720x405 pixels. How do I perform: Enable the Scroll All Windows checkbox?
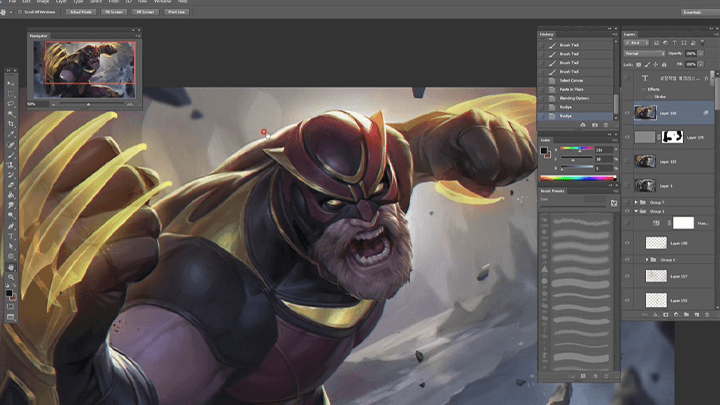click(20, 12)
